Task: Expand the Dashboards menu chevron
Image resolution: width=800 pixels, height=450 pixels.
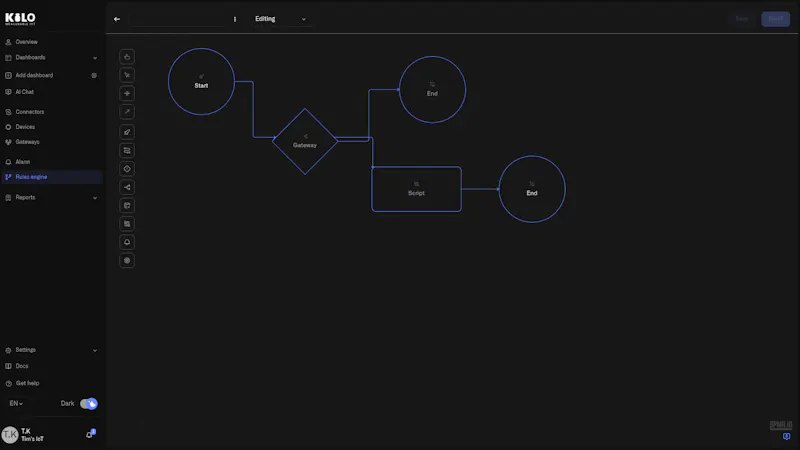Action: tap(95, 58)
